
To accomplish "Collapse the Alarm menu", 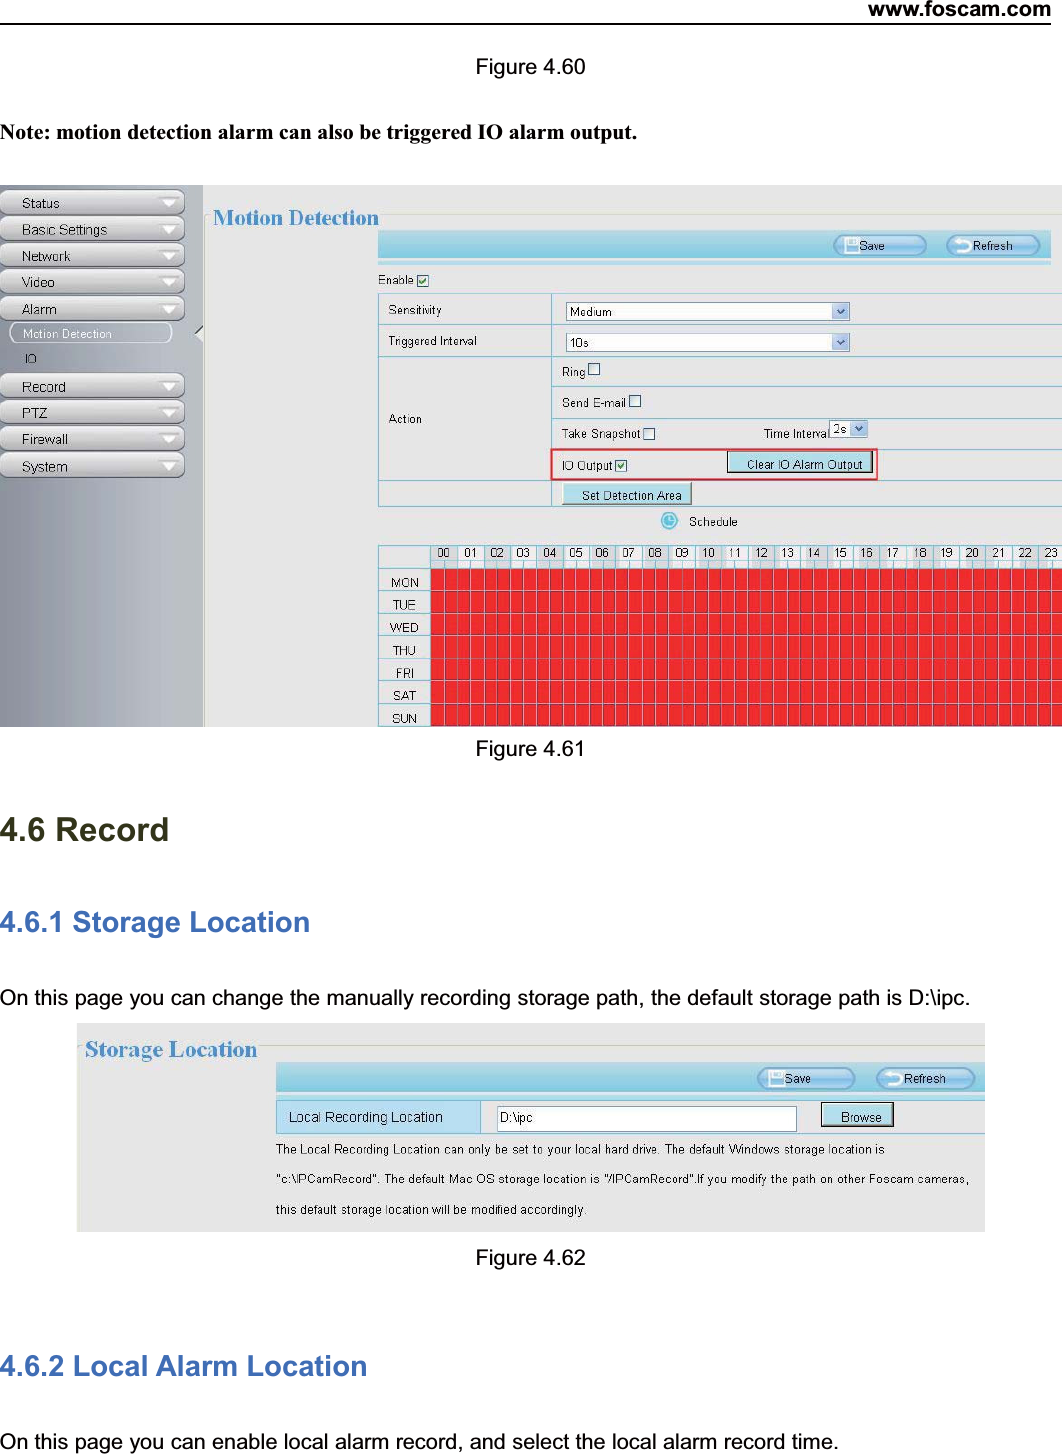I will click(92, 309).
